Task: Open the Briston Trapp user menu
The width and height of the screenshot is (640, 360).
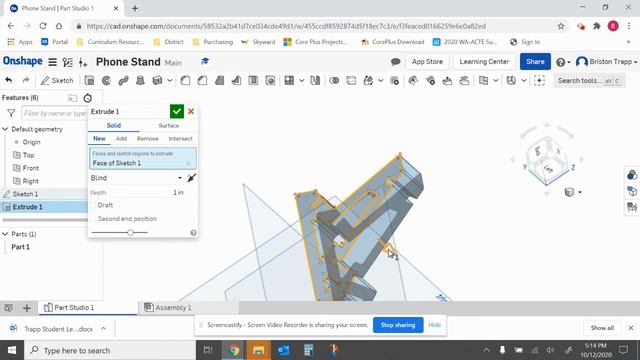Action: pos(606,62)
